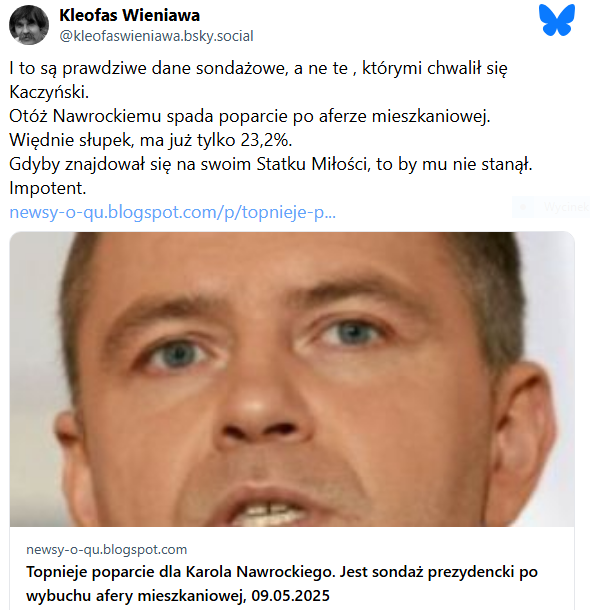Click the Statku Miłości sentence
The image size is (590, 610).
point(271,164)
